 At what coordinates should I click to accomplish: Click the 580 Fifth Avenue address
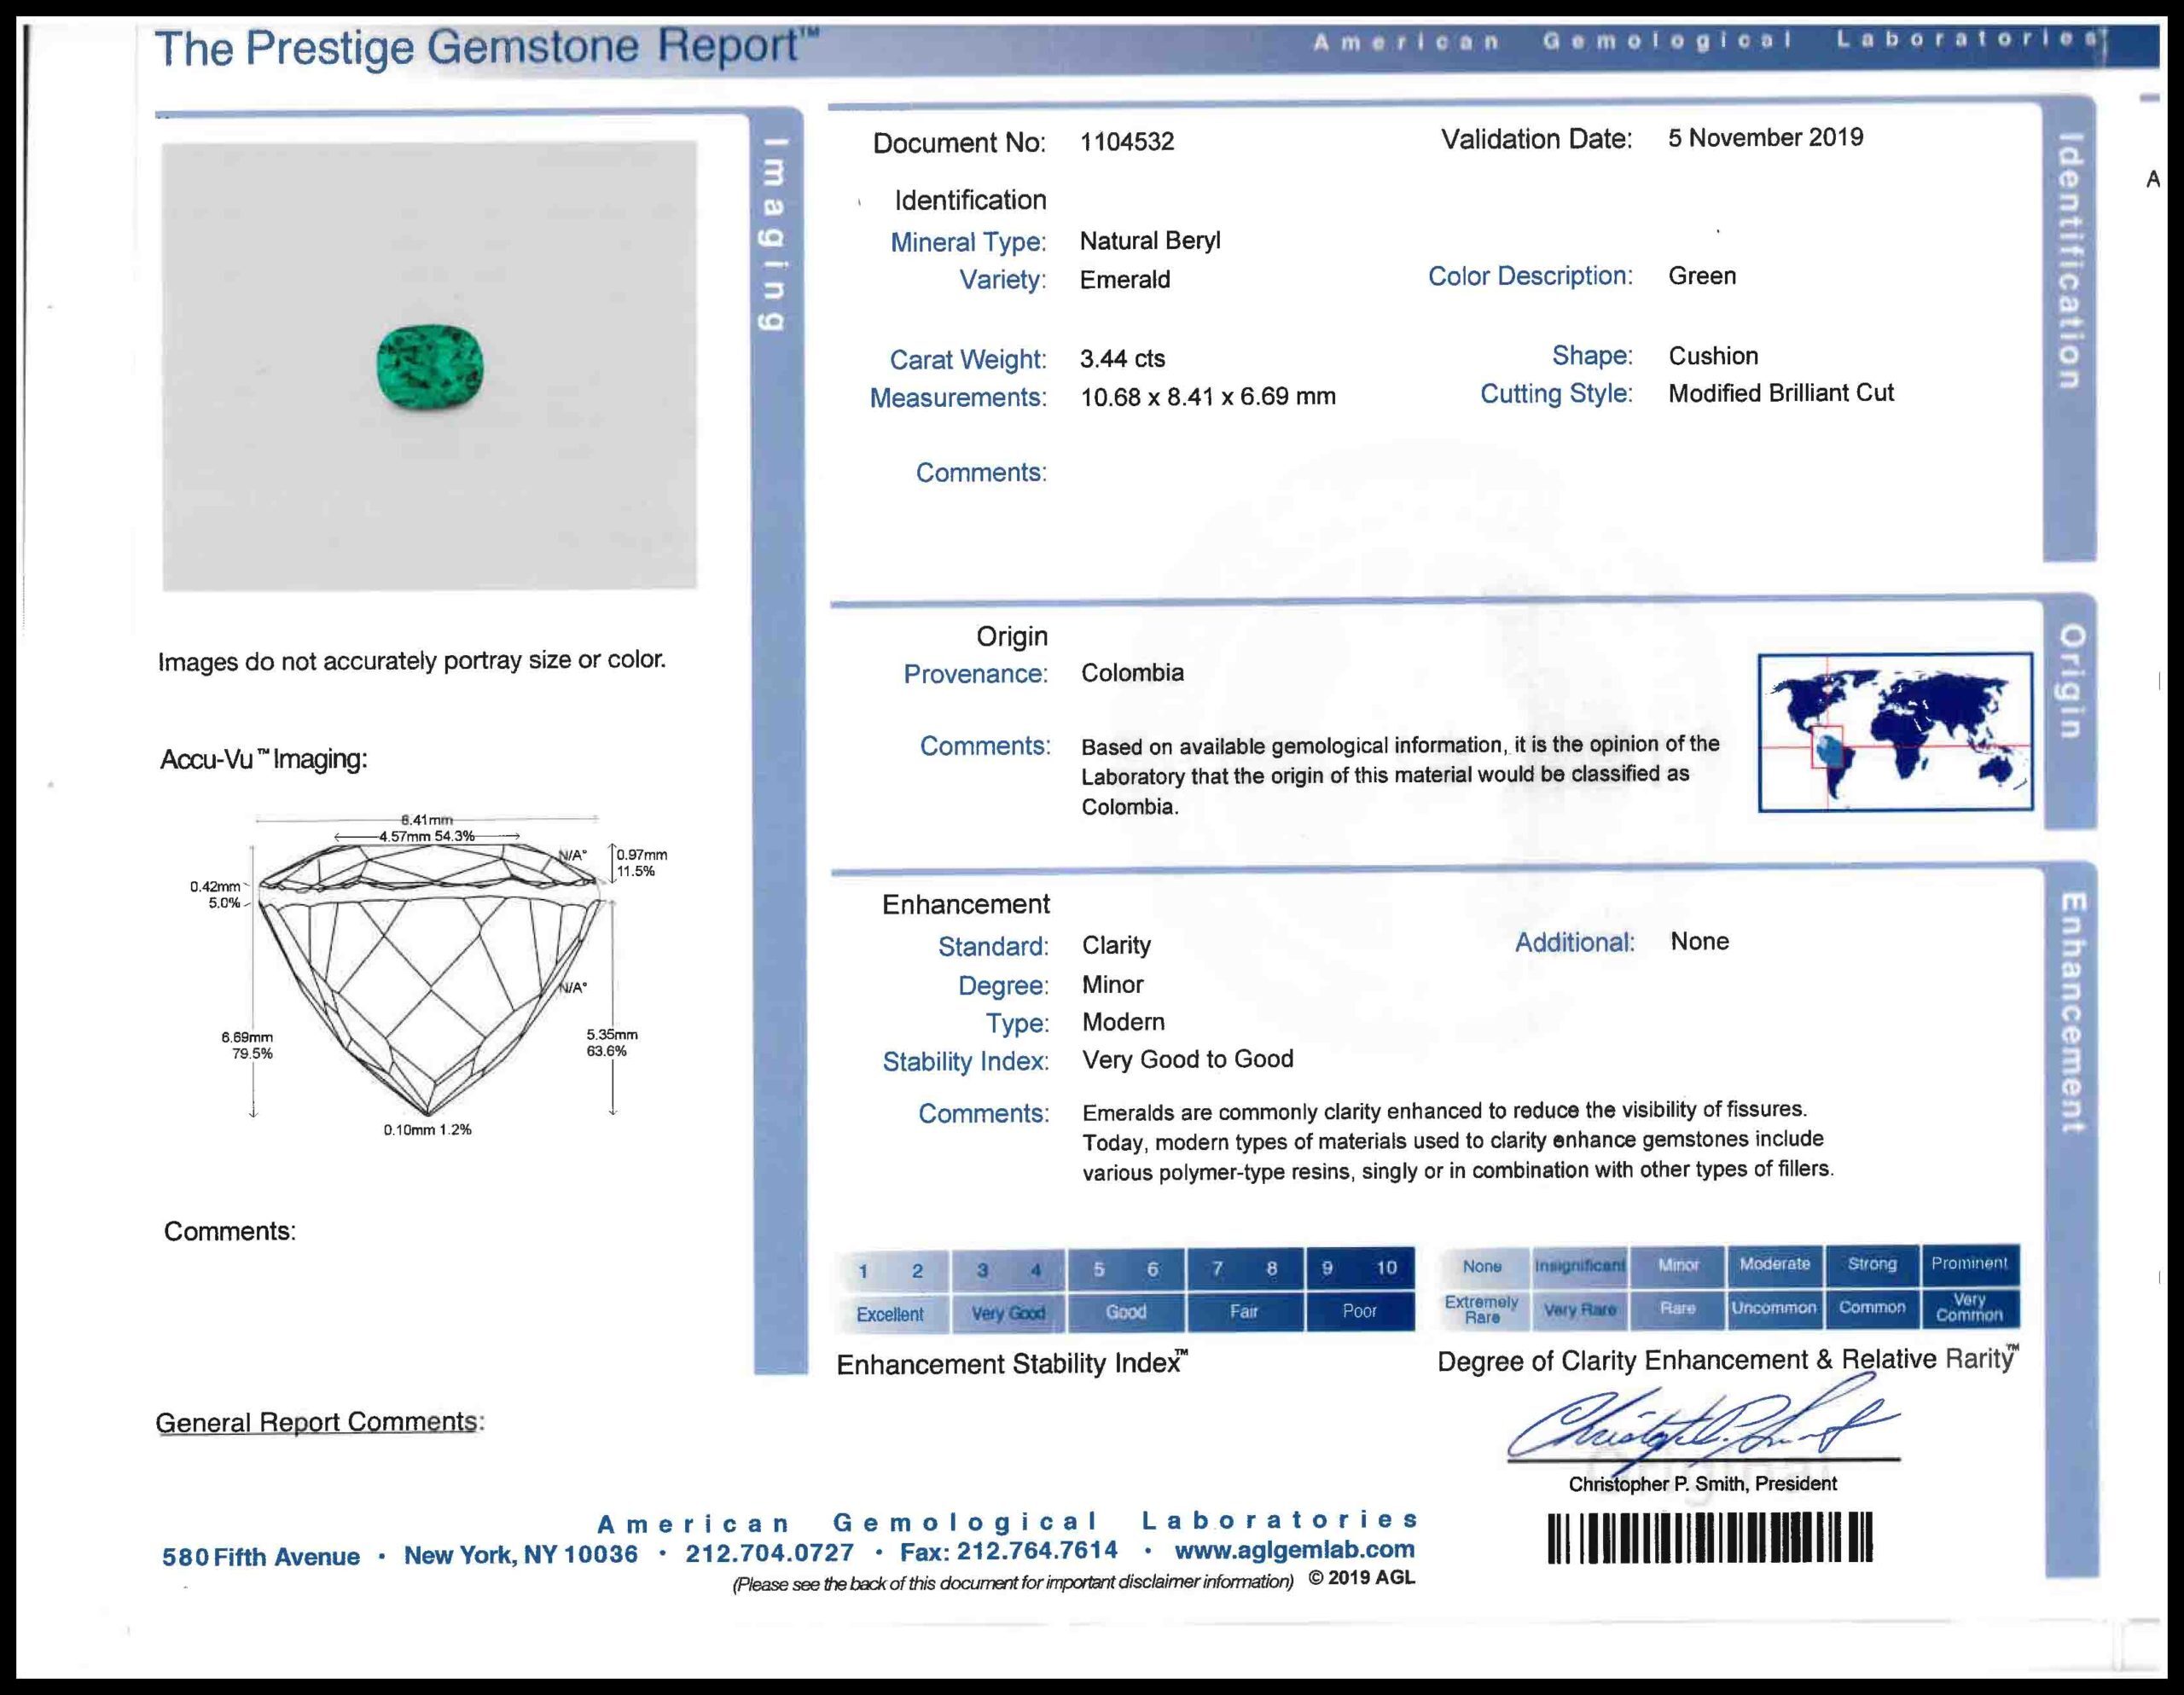261,1556
